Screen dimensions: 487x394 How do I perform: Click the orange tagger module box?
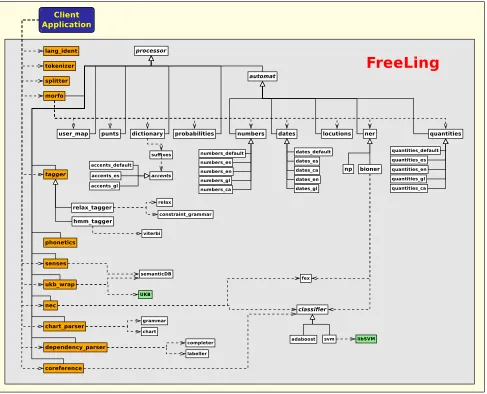click(x=56, y=174)
